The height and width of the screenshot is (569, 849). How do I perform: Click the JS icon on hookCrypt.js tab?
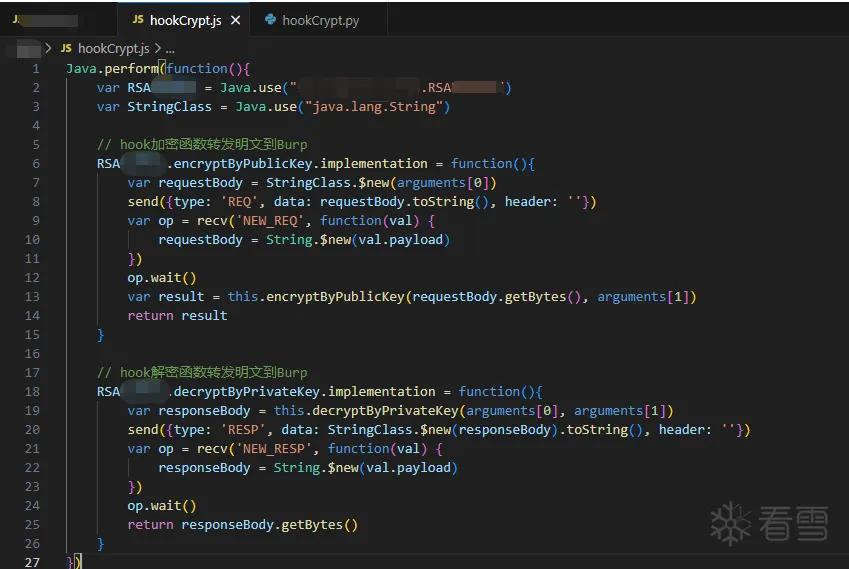click(x=138, y=20)
